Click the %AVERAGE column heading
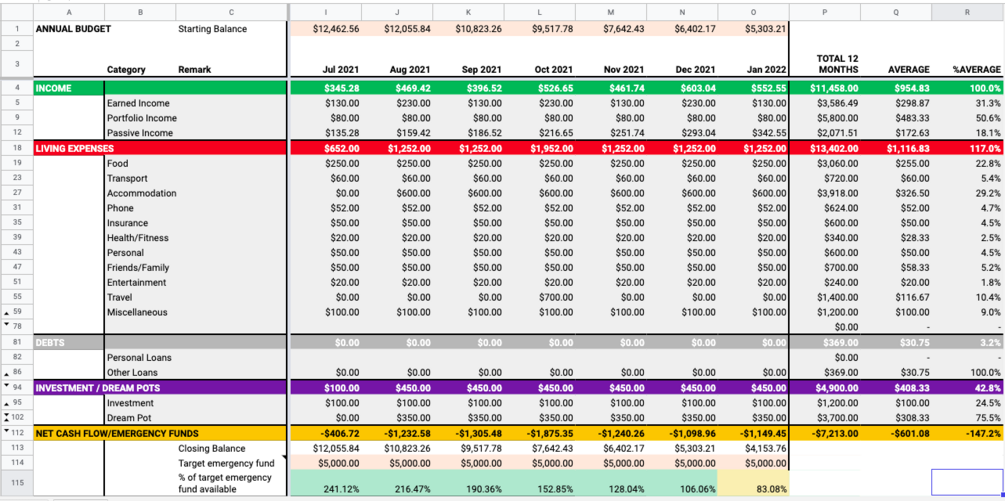 coord(976,69)
